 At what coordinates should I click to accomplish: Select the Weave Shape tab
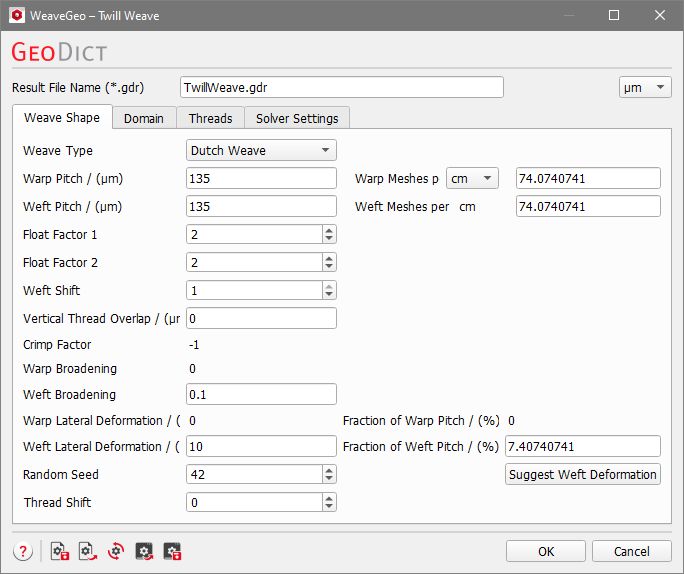62,117
